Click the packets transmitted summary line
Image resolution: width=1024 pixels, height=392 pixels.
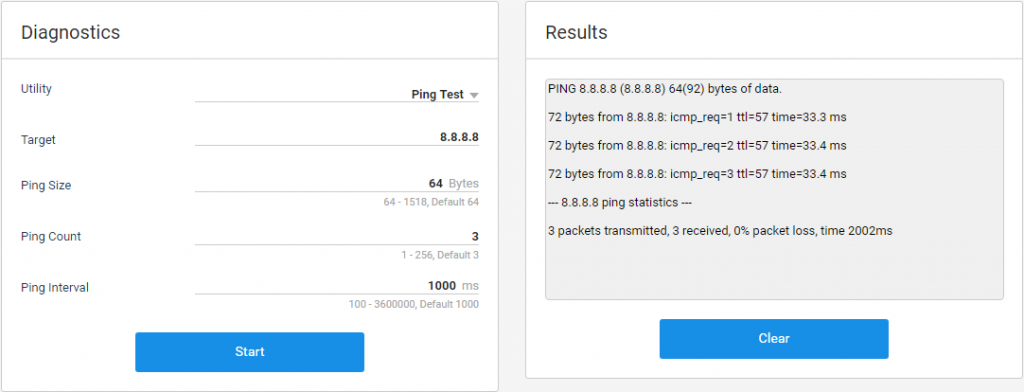[x=720, y=231]
